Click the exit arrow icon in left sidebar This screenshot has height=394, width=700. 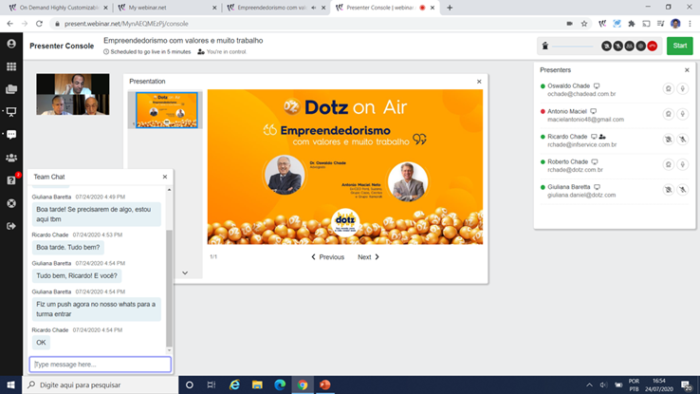point(11,226)
